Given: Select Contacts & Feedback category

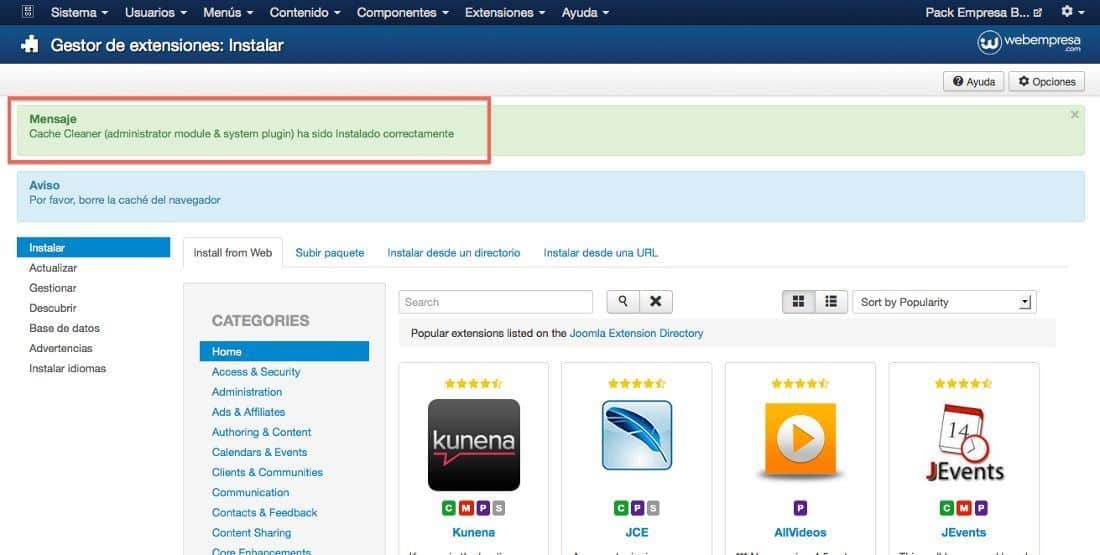Looking at the screenshot, I should [x=264, y=513].
